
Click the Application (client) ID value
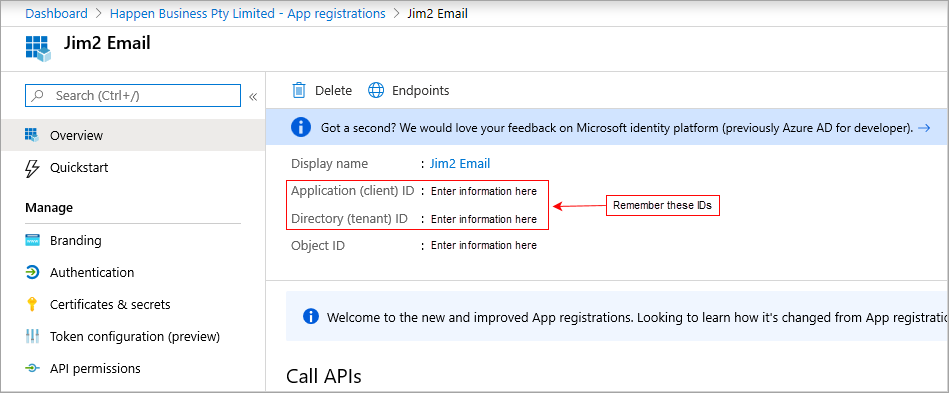[484, 191]
